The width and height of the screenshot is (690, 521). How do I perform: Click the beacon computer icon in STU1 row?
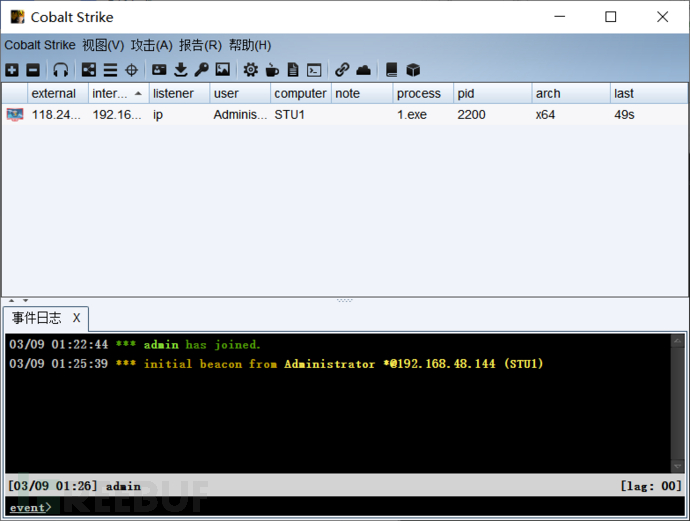tap(15, 115)
